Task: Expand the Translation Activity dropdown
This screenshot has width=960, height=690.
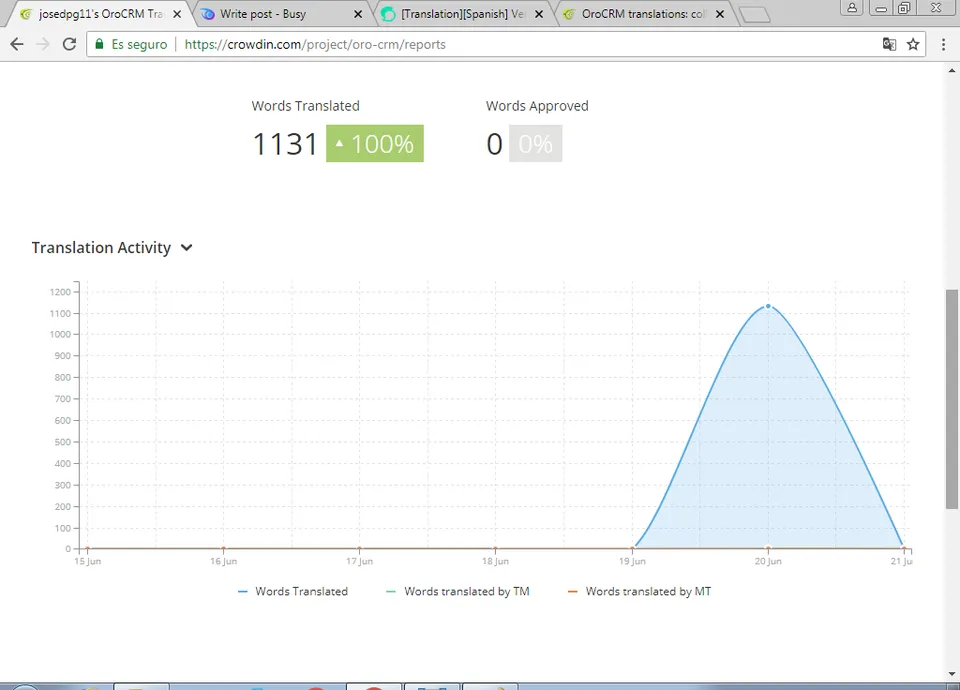Action: tap(187, 247)
